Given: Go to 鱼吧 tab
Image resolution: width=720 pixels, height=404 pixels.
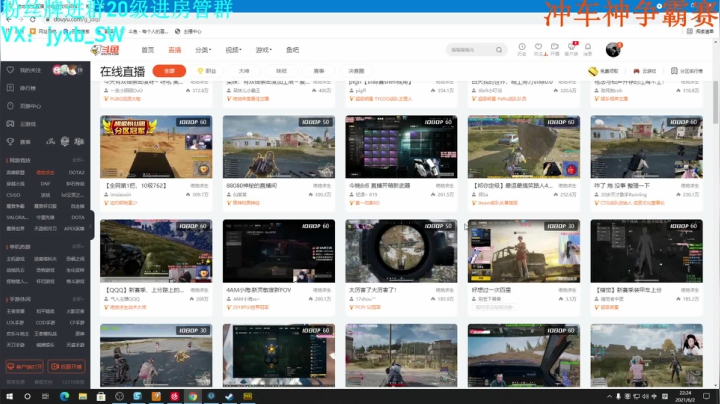Looking at the screenshot, I should pos(292,50).
